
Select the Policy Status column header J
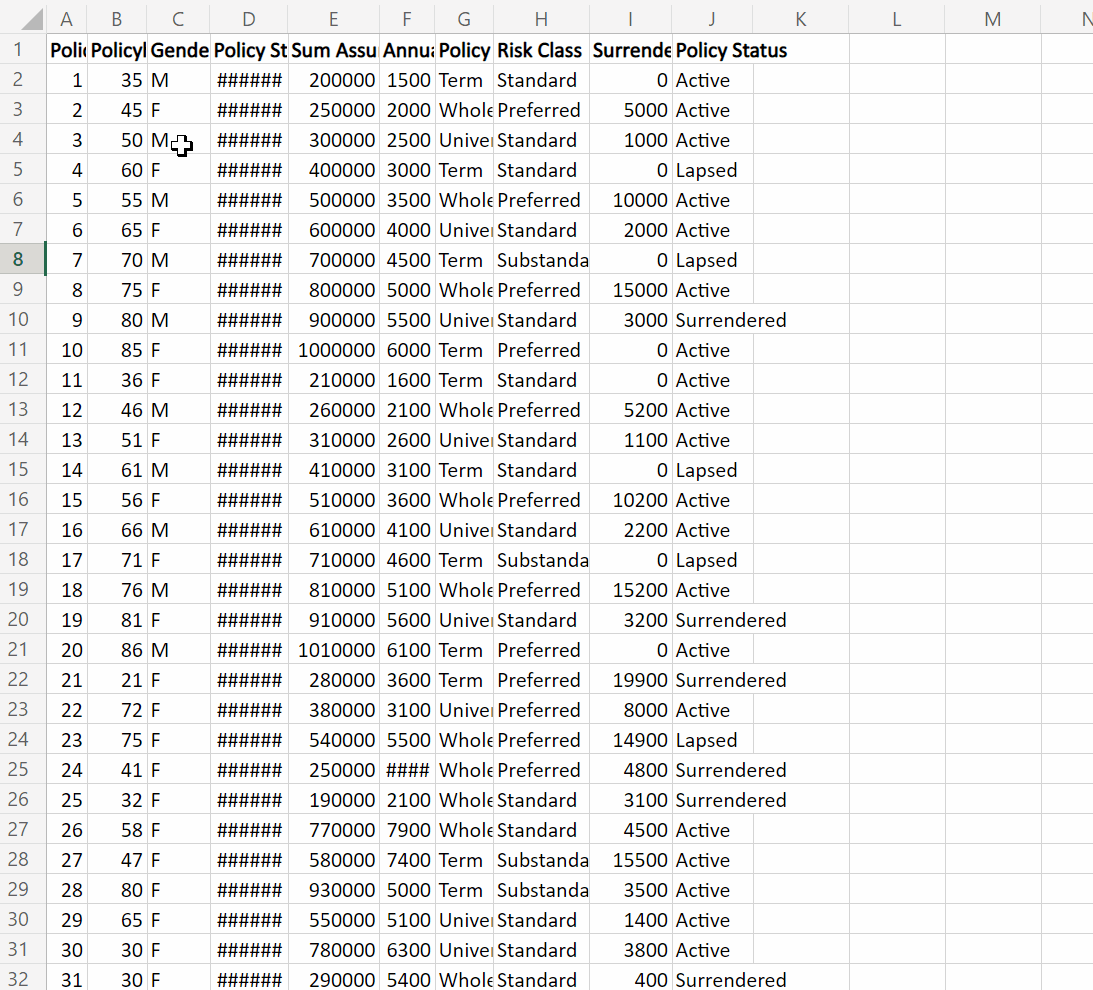[x=712, y=18]
